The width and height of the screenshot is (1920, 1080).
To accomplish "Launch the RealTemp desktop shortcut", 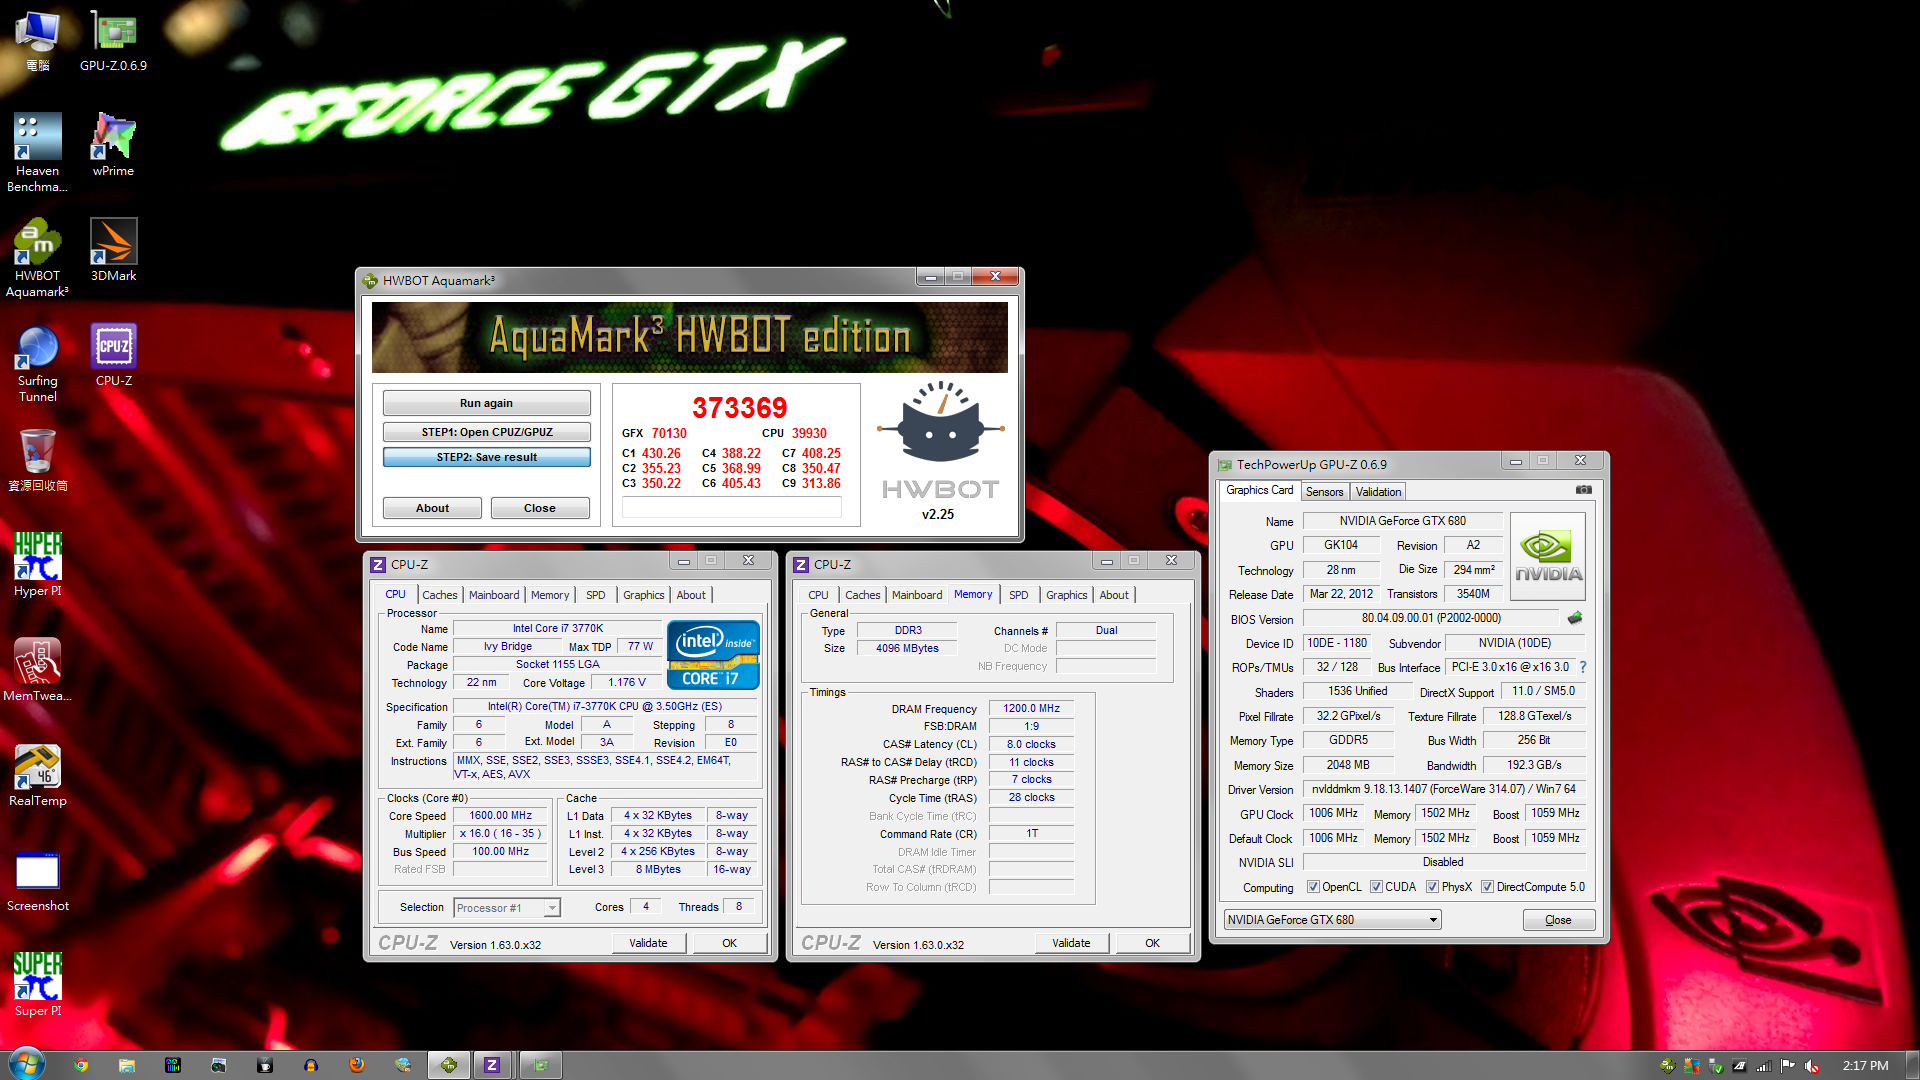I will (37, 775).
